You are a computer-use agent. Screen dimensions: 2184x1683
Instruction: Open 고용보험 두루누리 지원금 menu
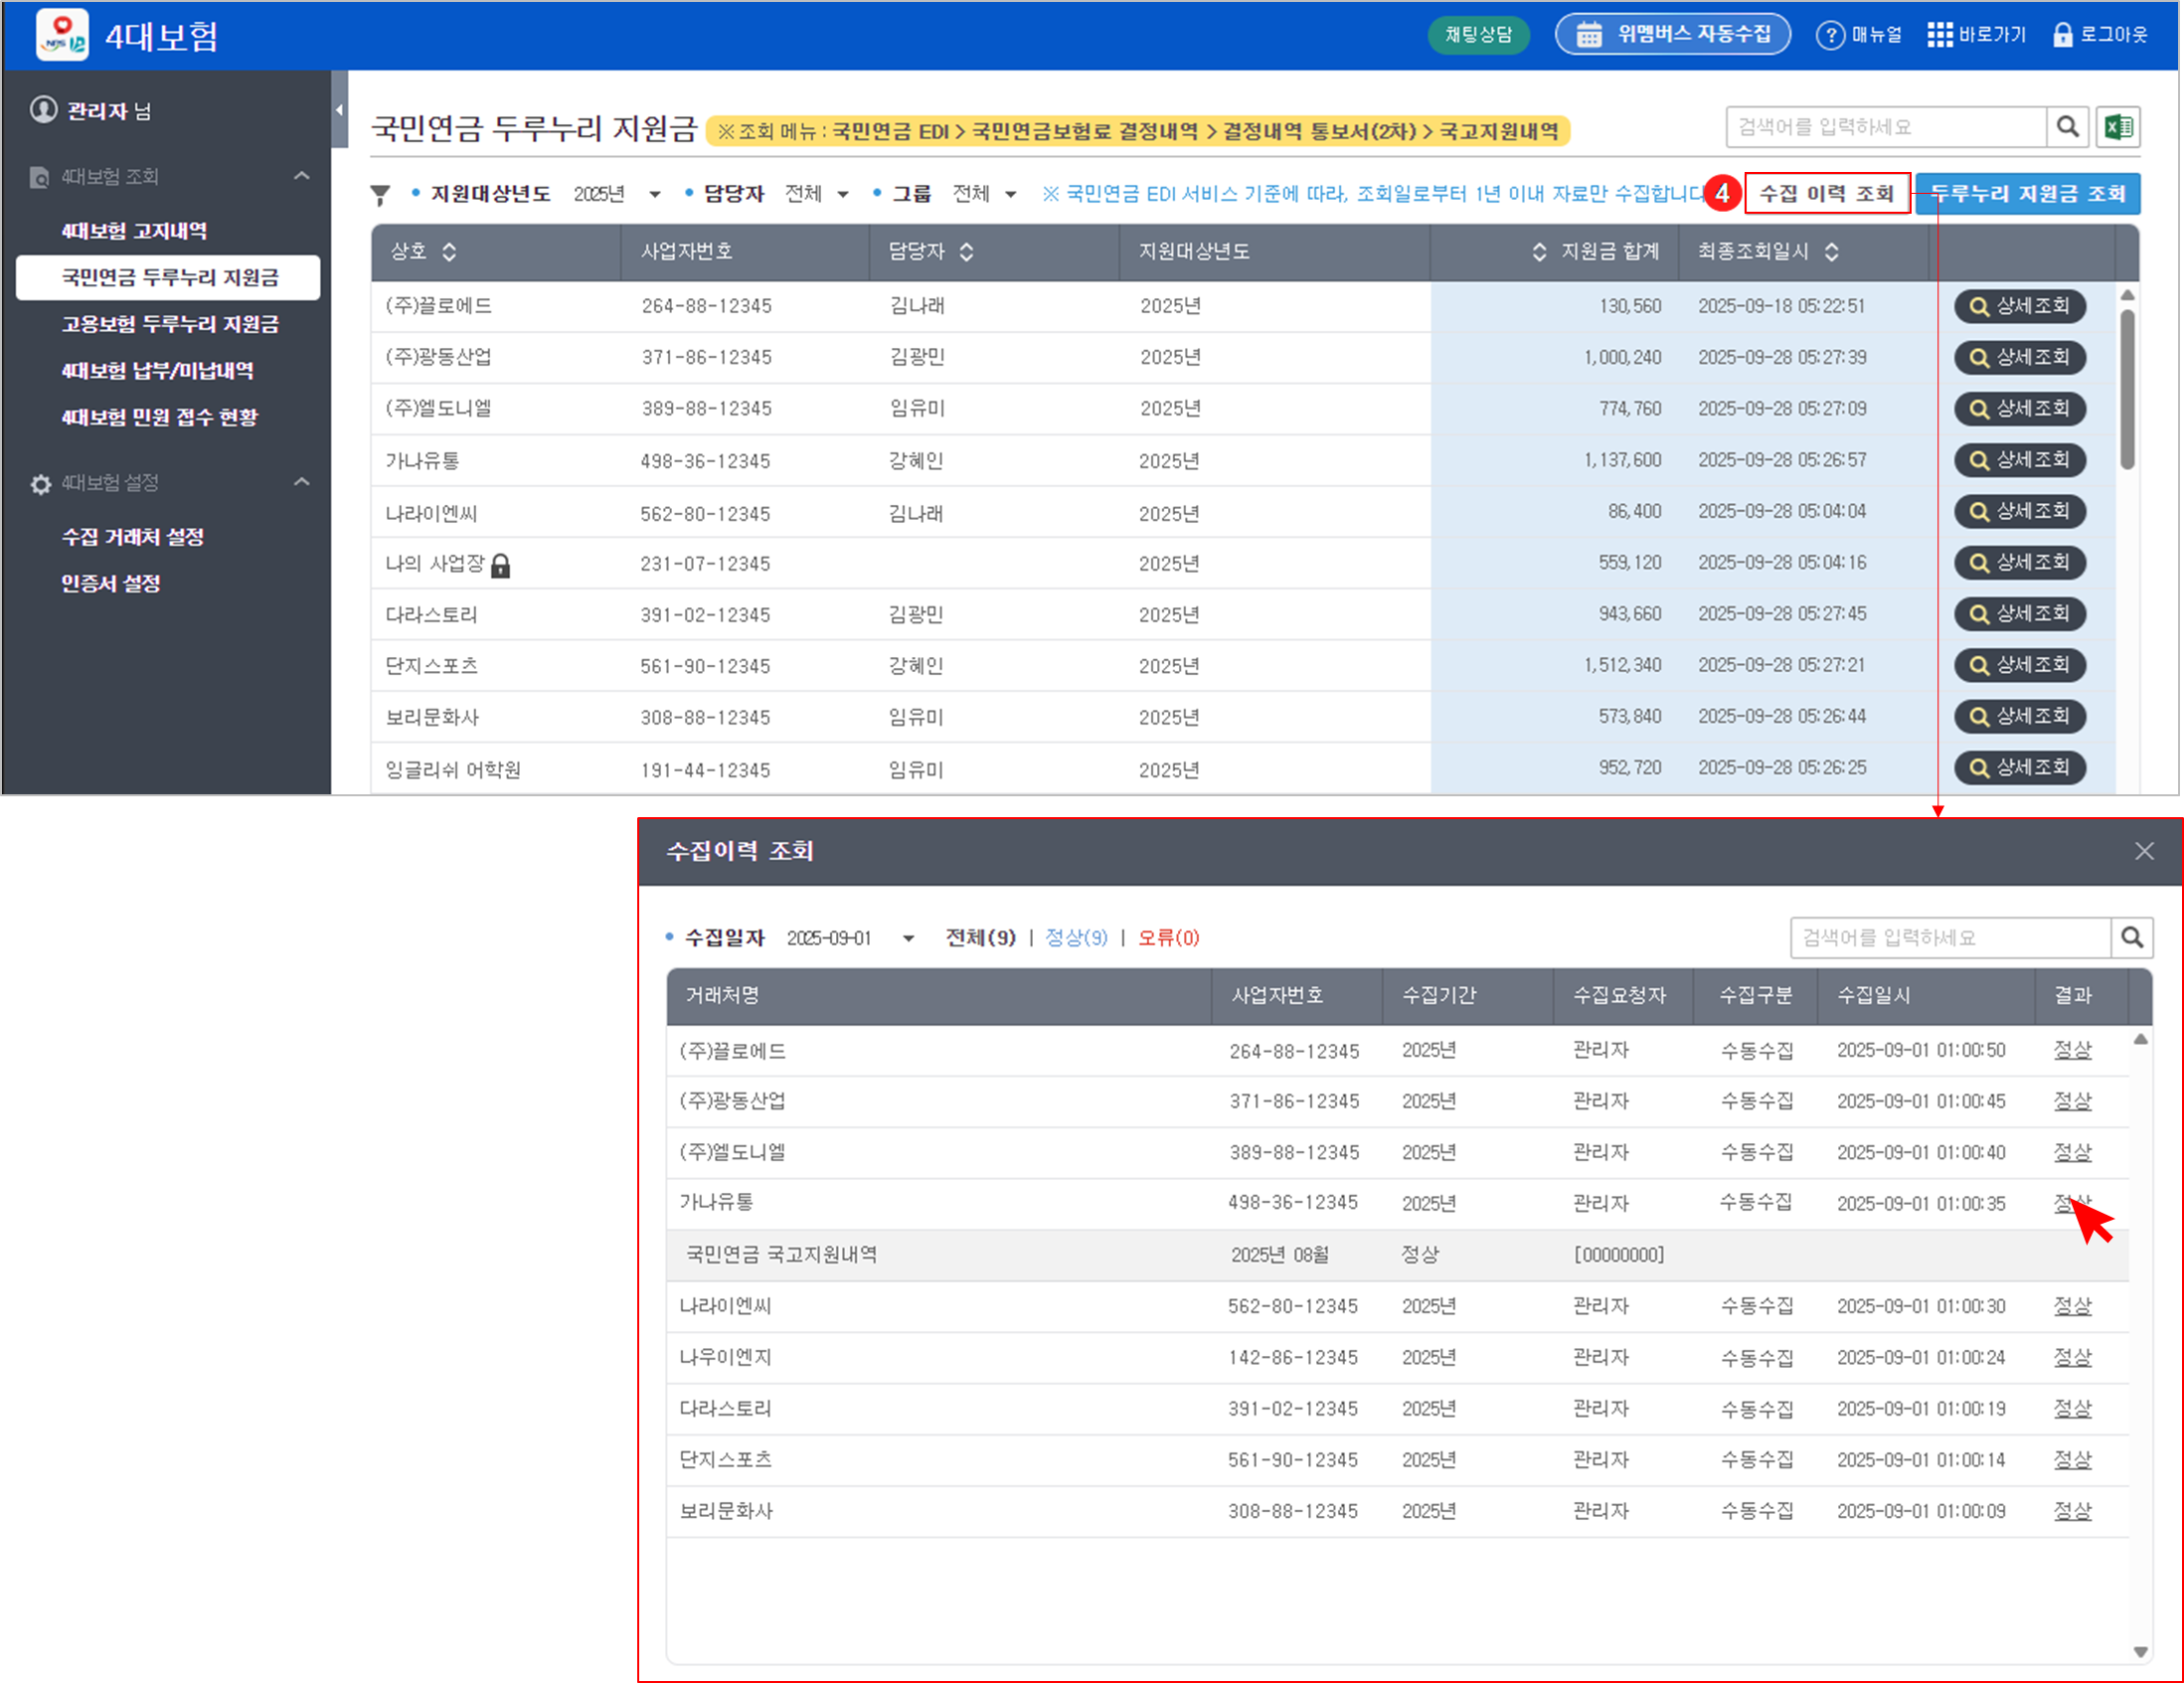coord(170,324)
